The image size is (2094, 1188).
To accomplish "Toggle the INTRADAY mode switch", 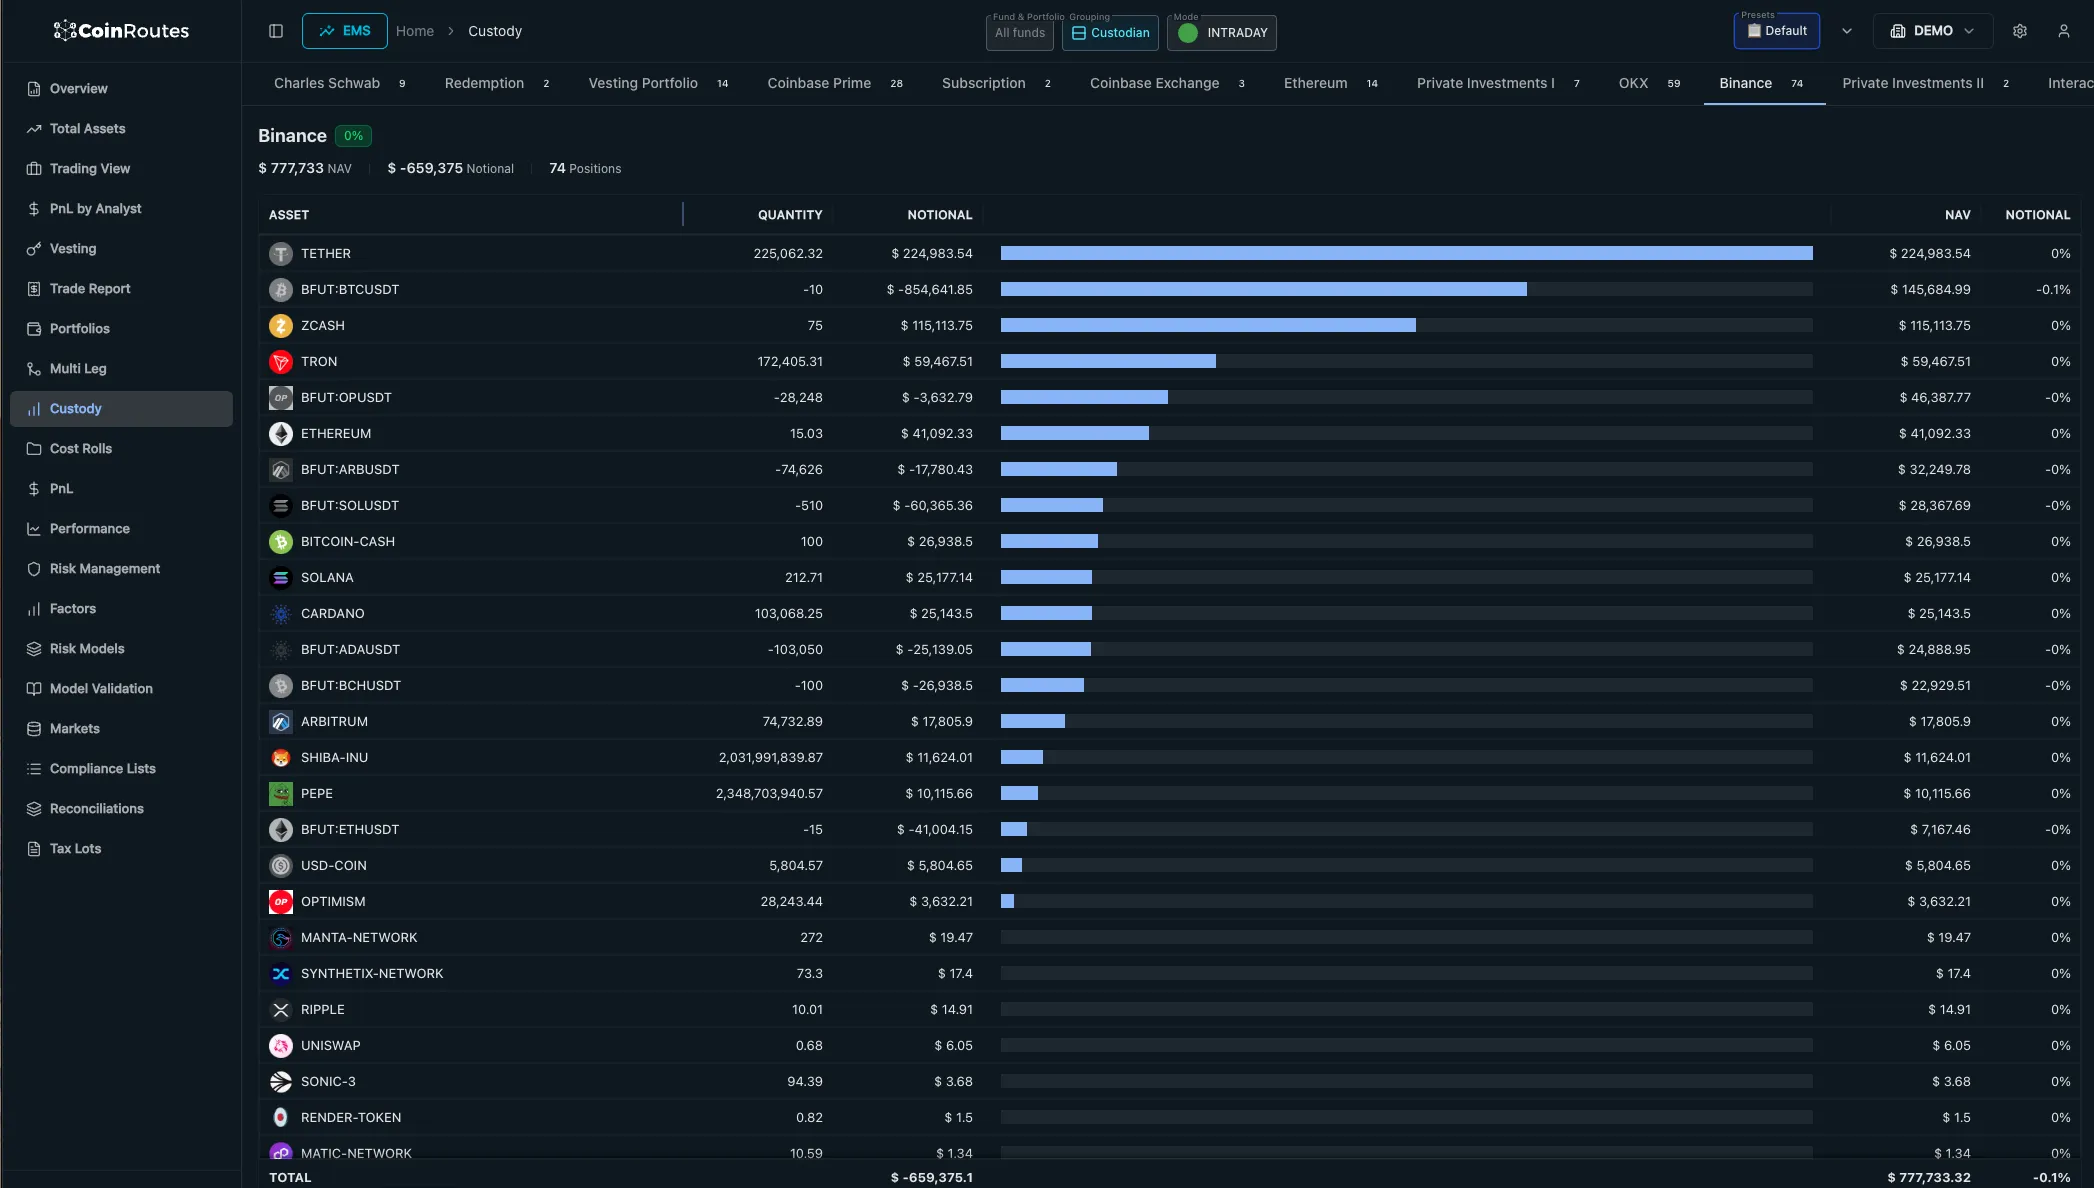I will click(1222, 33).
